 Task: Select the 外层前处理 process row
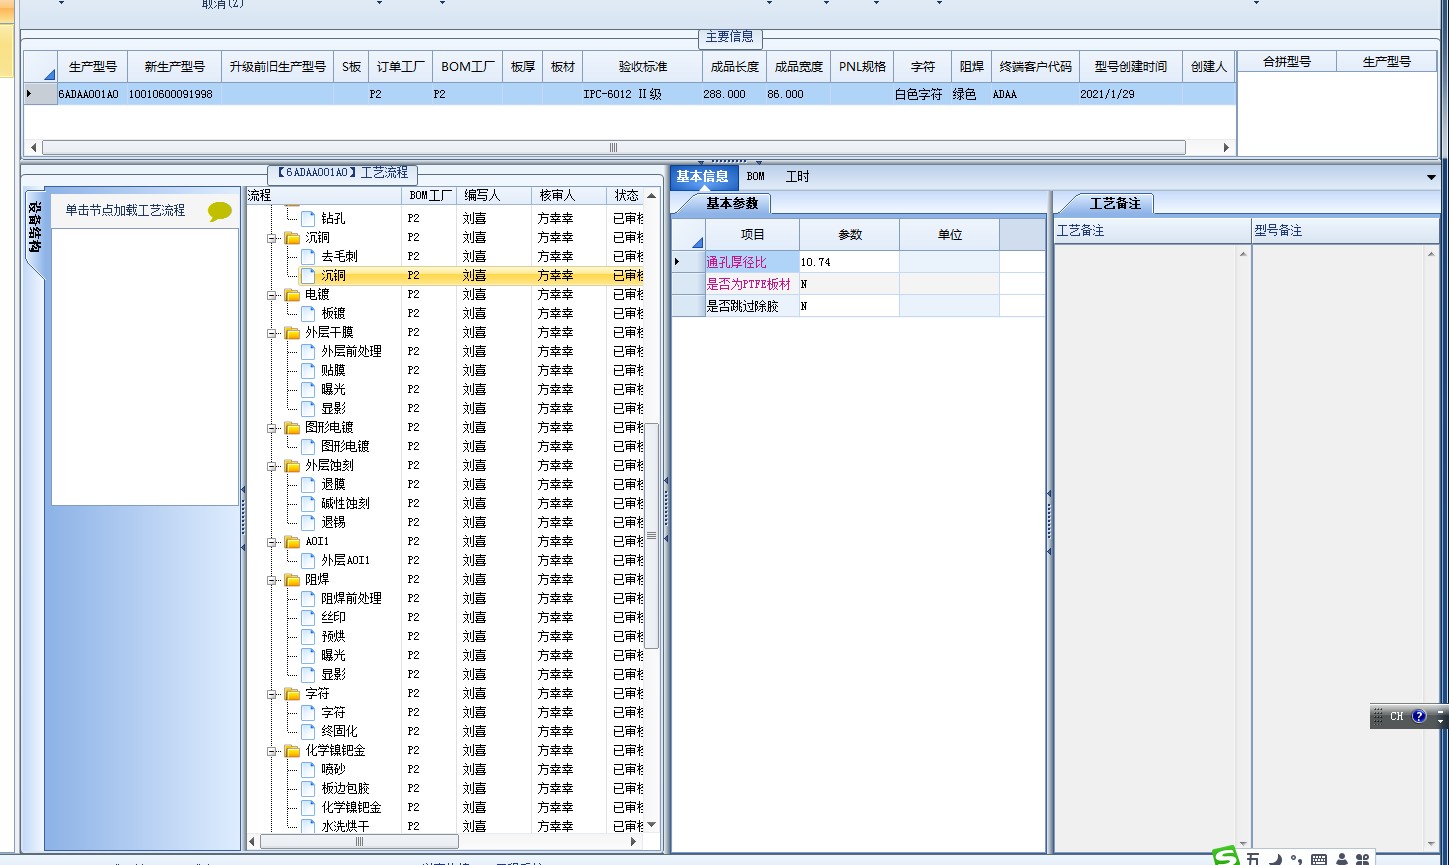351,352
